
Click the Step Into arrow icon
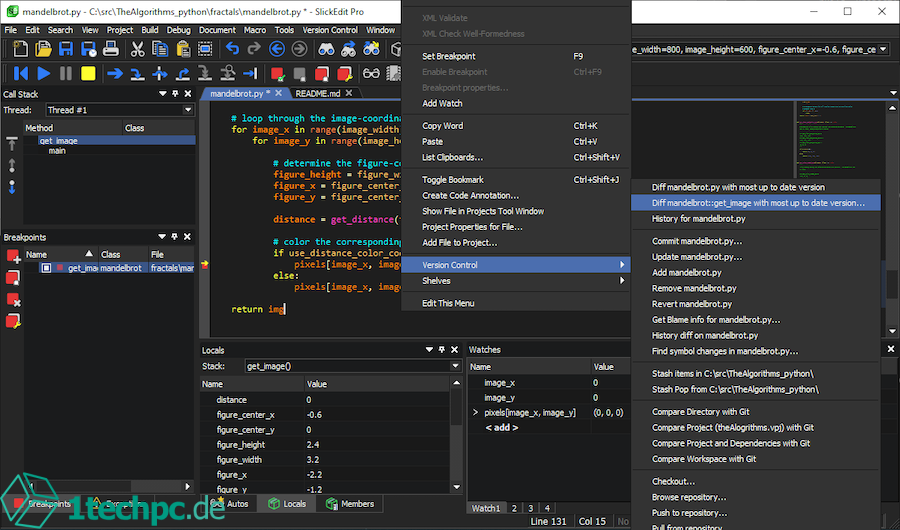(136, 73)
